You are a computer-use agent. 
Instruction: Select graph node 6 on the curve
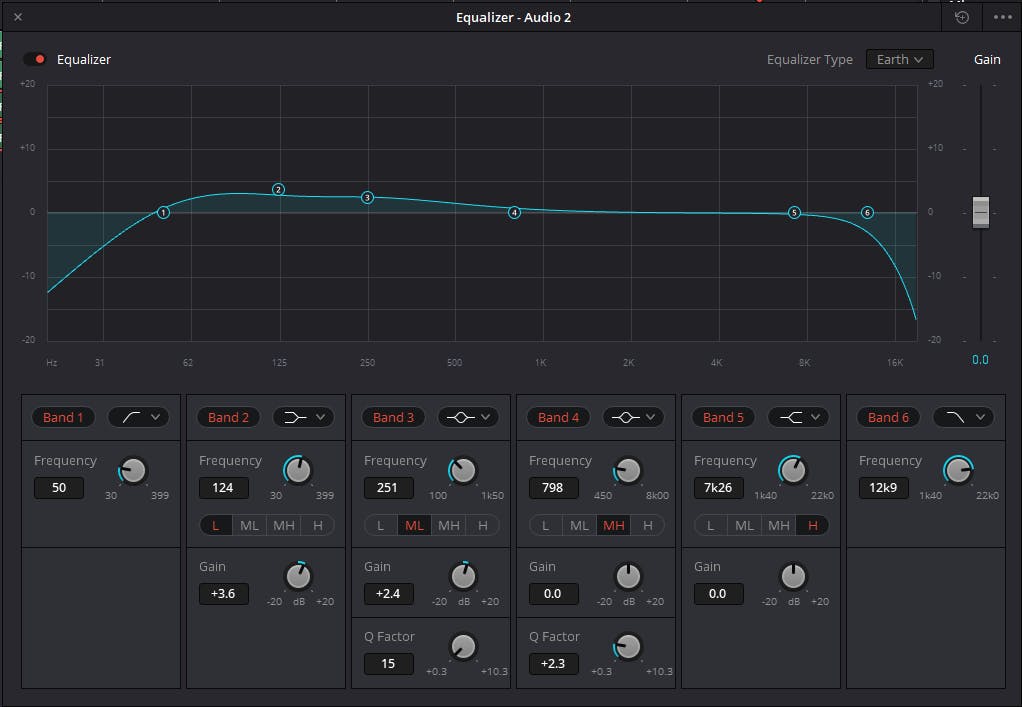point(867,212)
